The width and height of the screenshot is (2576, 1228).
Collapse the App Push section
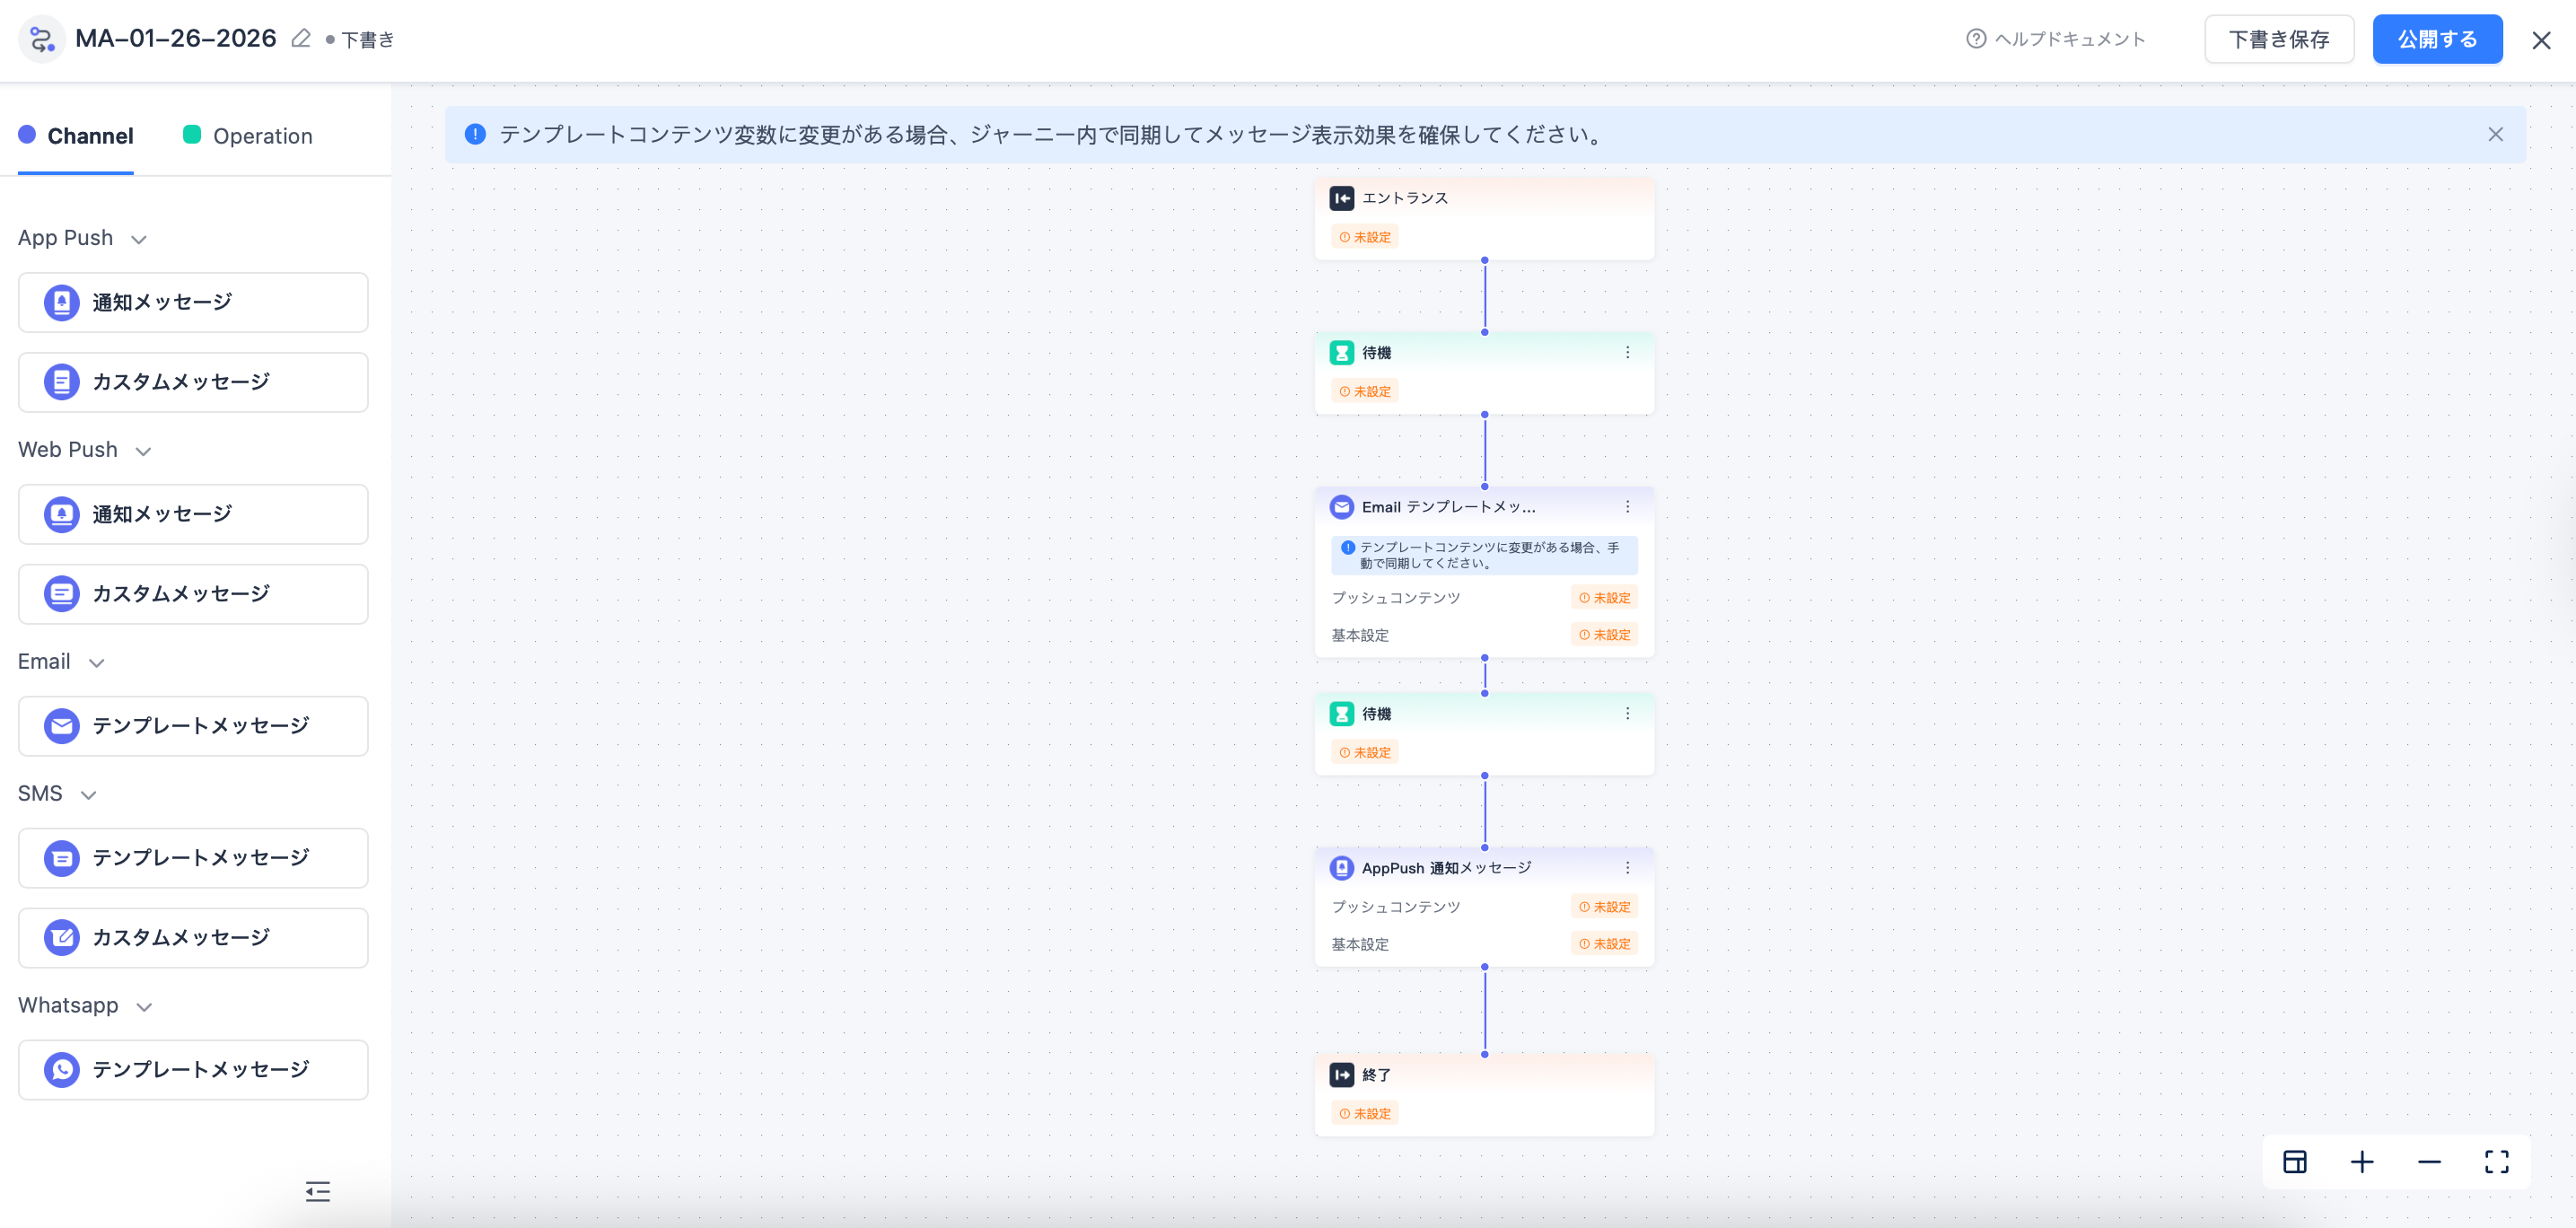[x=140, y=239]
